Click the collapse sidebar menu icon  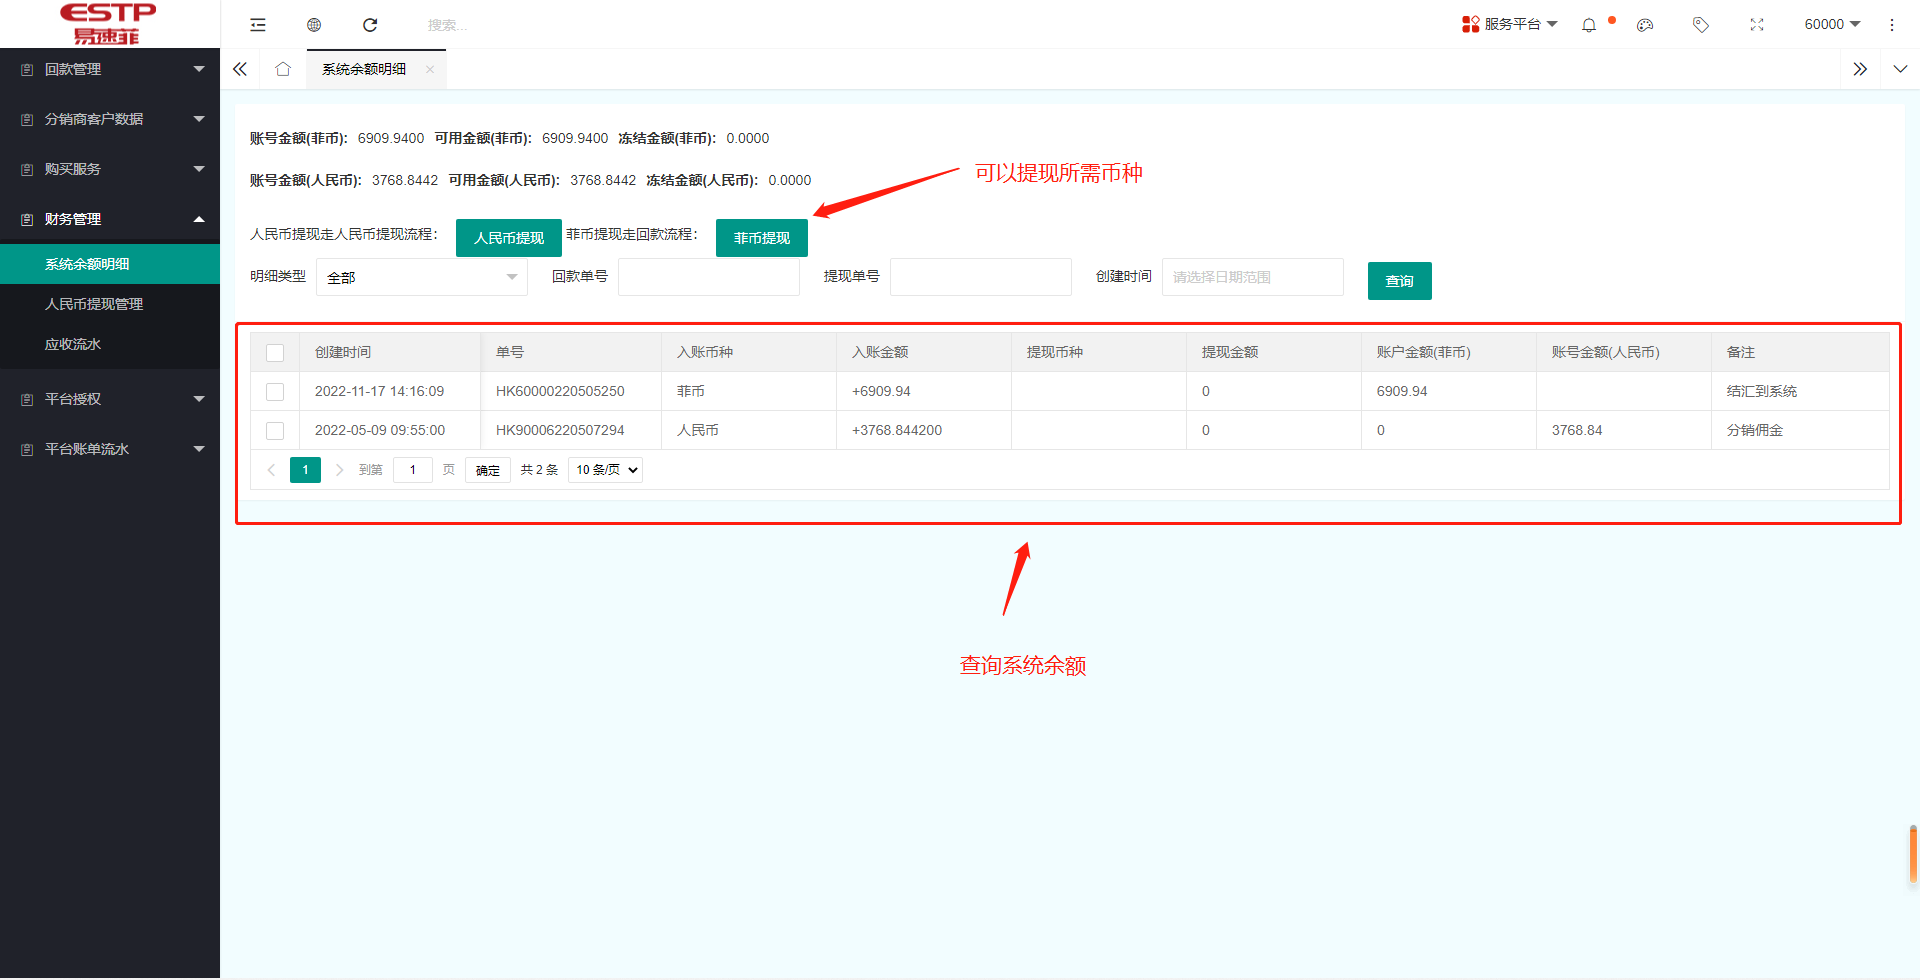click(258, 24)
